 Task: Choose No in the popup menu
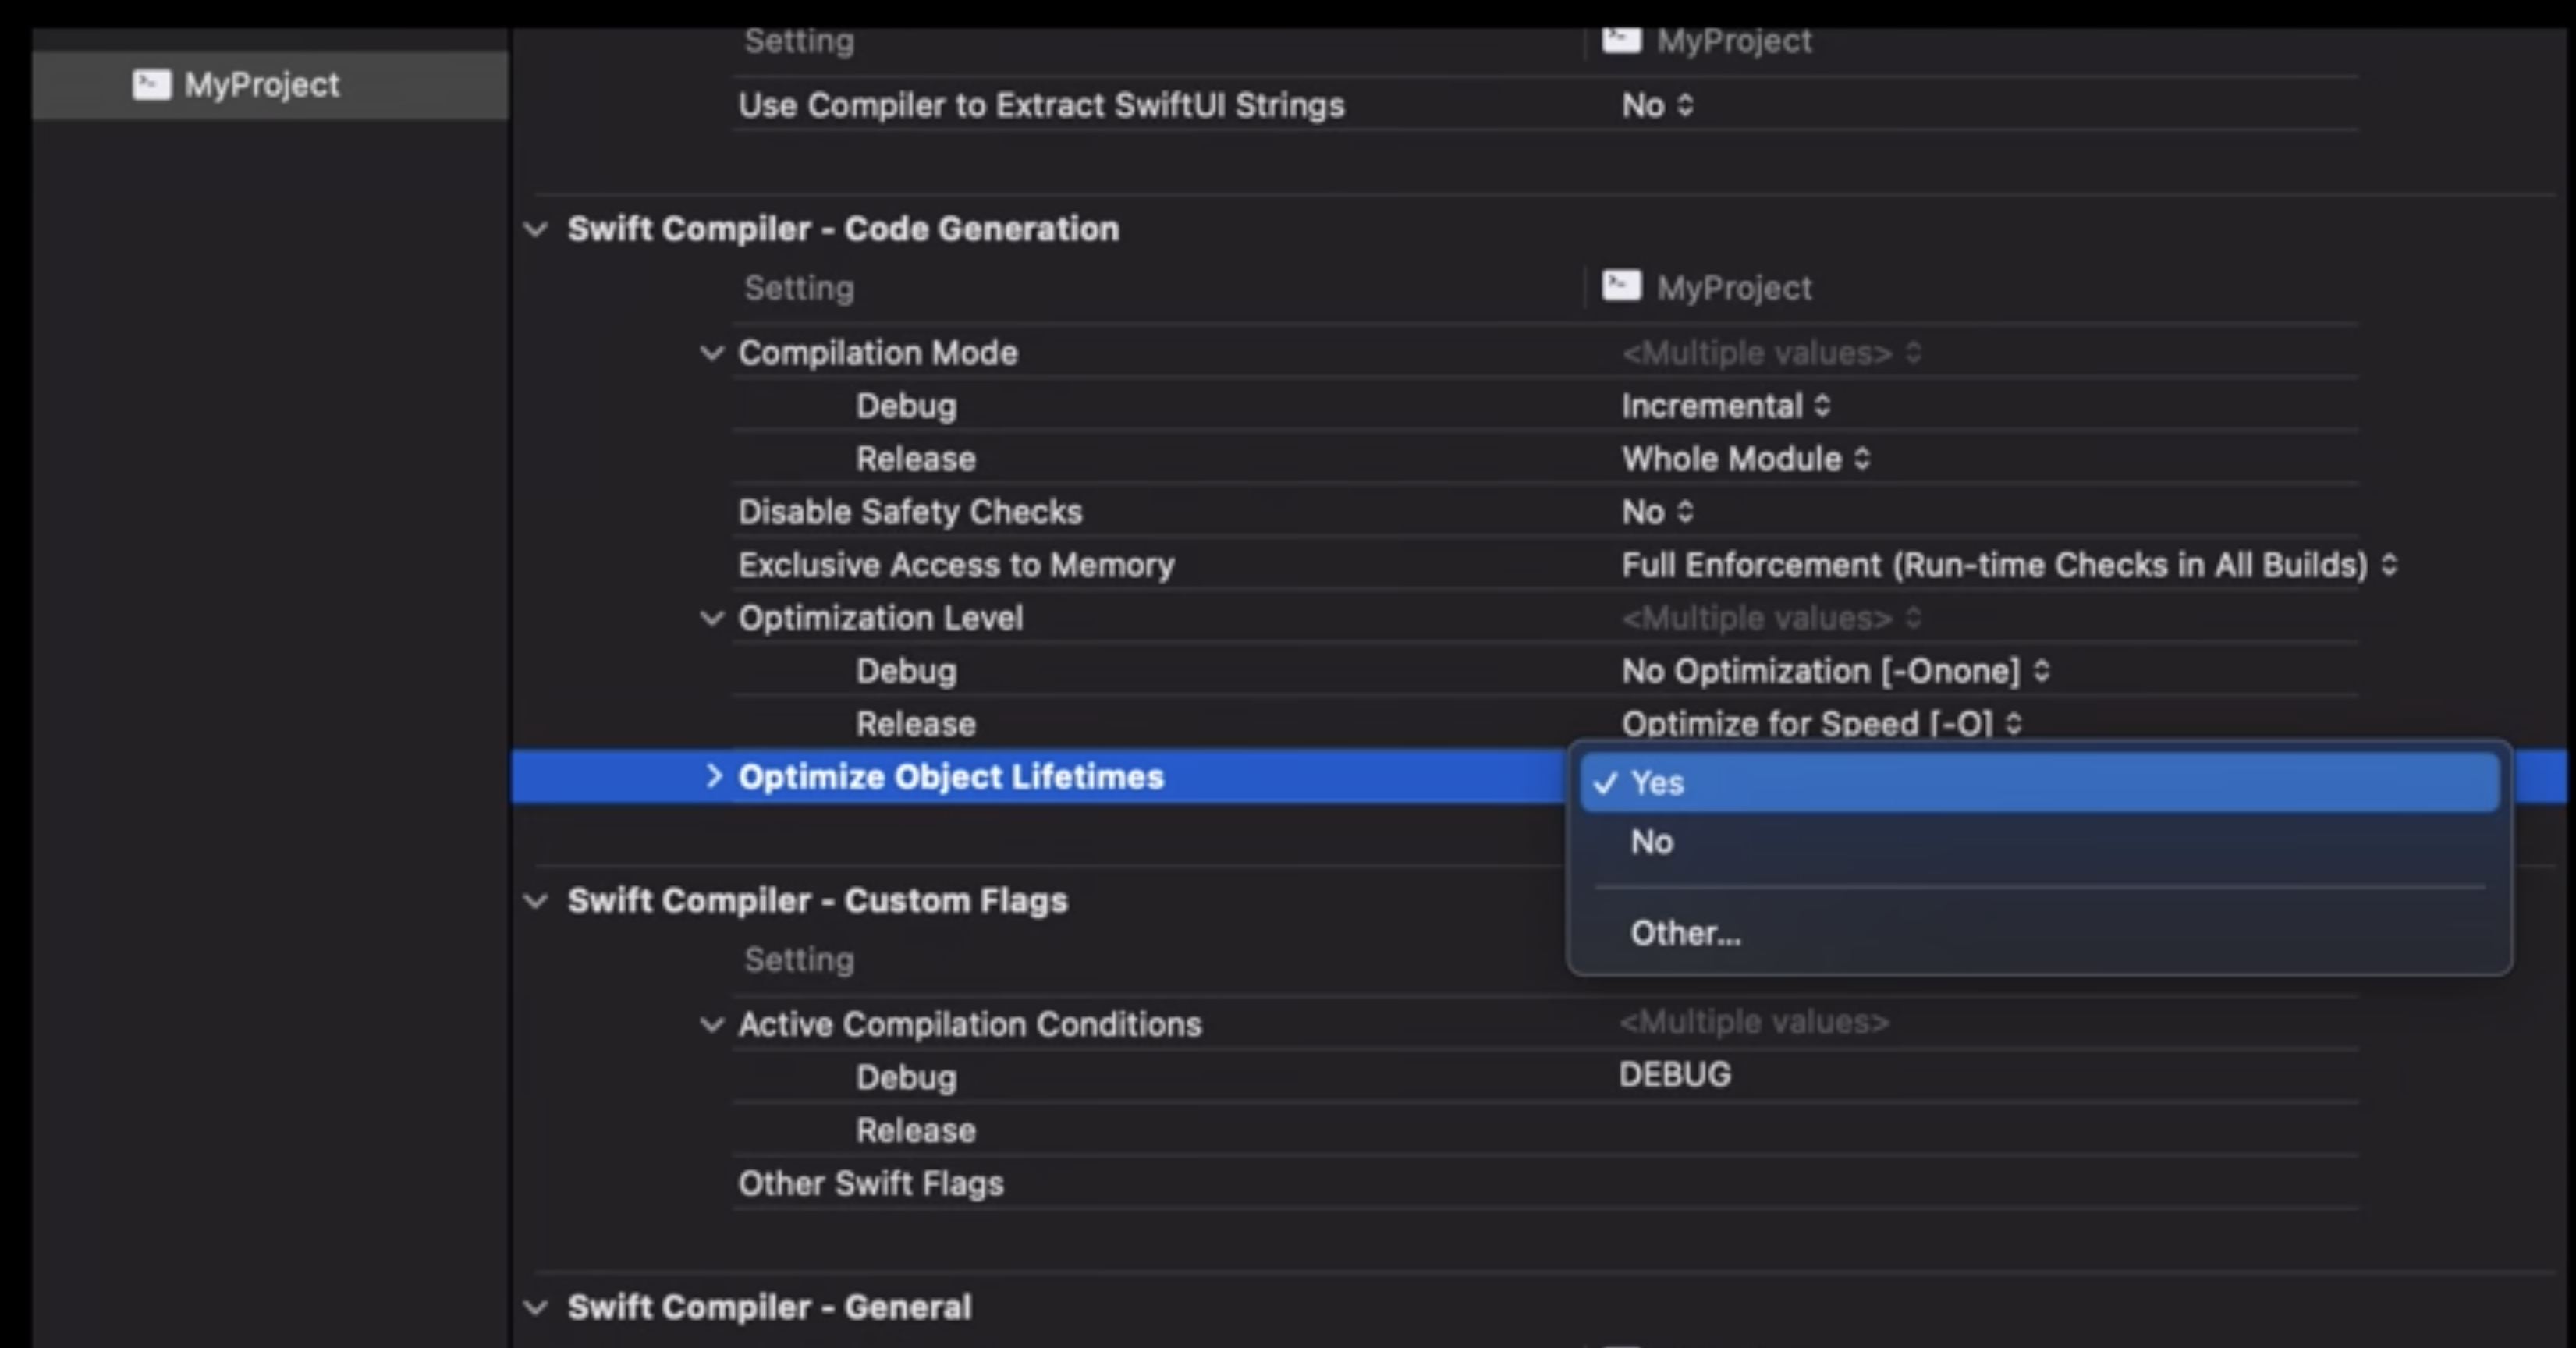point(2040,842)
